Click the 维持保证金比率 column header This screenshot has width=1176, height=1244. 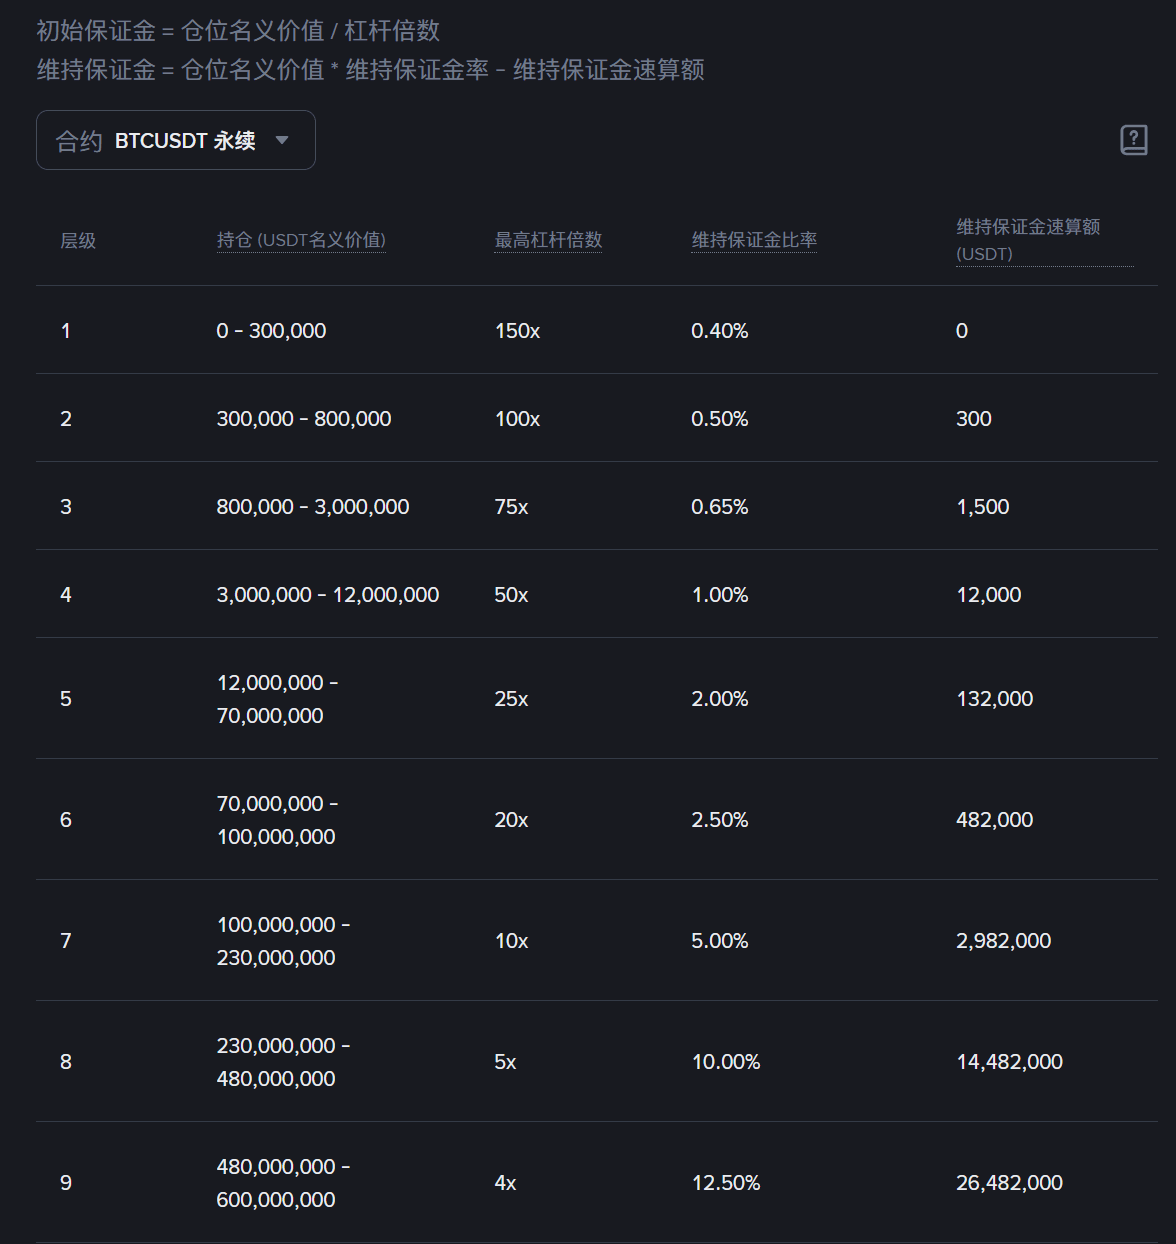click(754, 240)
